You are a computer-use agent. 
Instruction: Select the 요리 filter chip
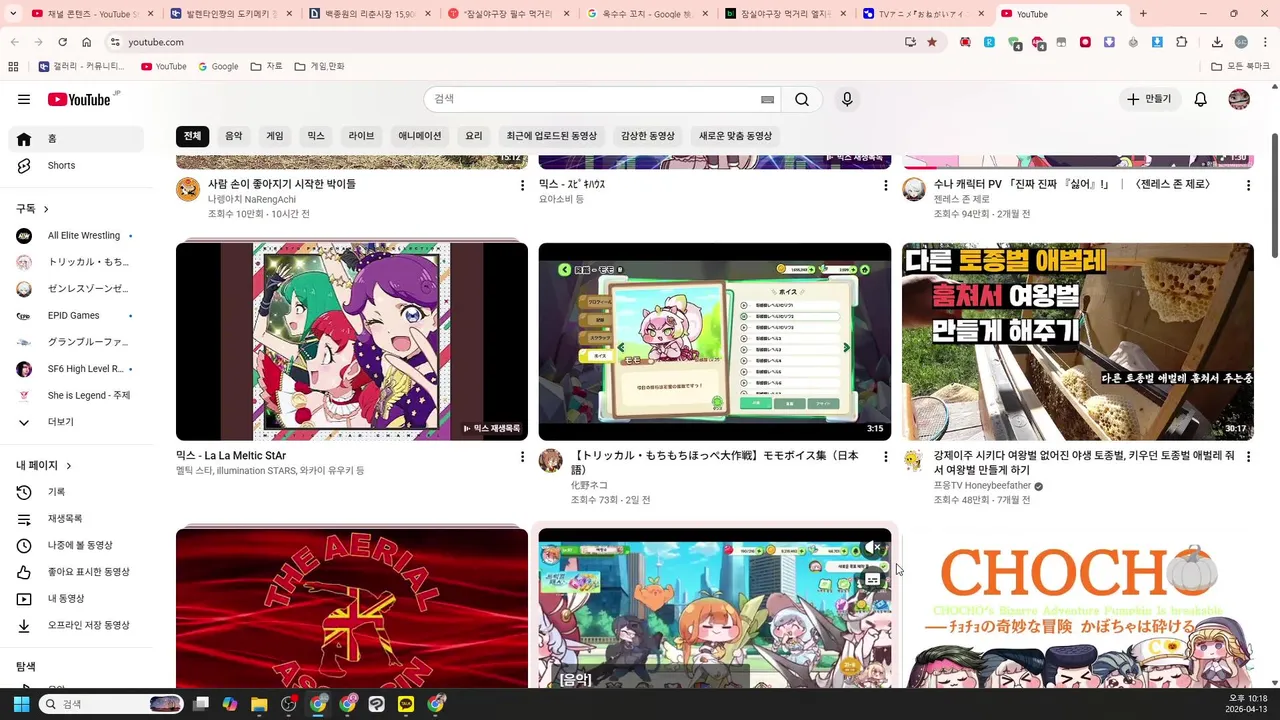click(474, 136)
